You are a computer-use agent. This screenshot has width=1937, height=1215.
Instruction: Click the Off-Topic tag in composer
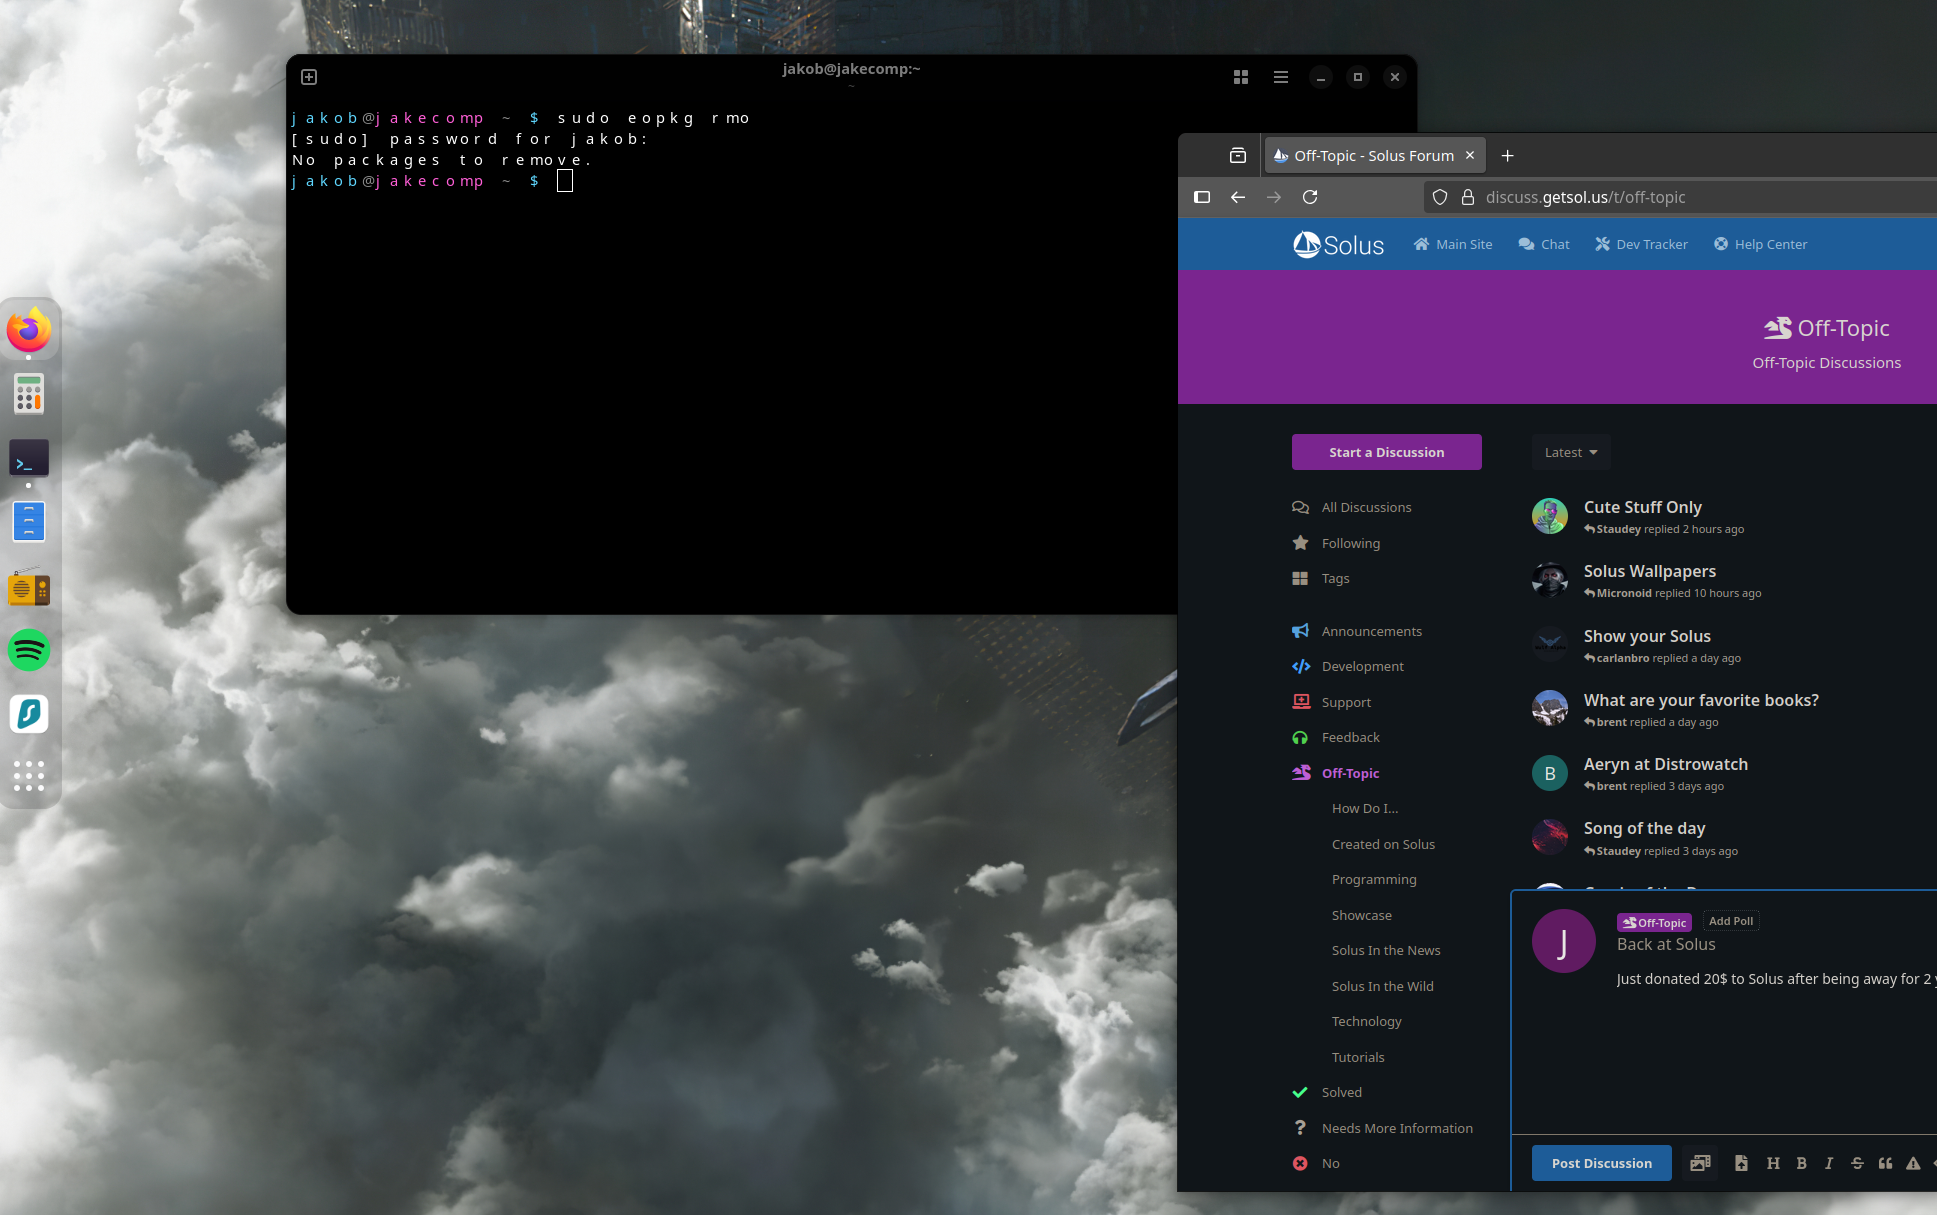tap(1654, 922)
